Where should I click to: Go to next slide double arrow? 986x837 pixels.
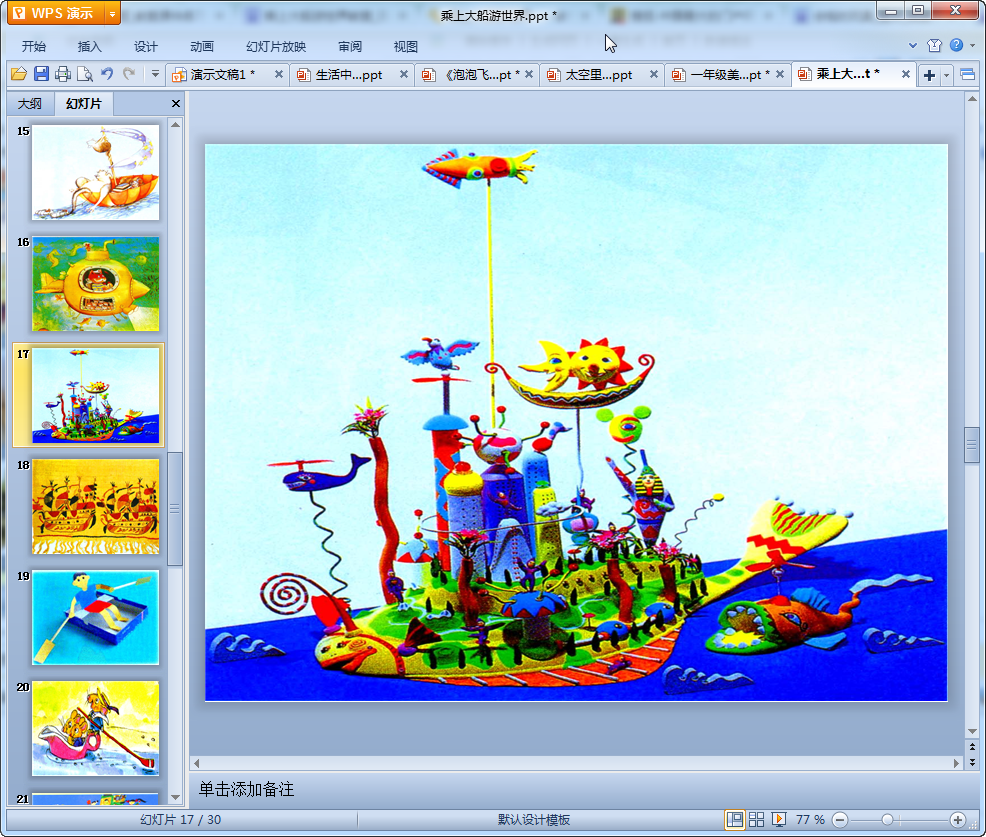(972, 762)
